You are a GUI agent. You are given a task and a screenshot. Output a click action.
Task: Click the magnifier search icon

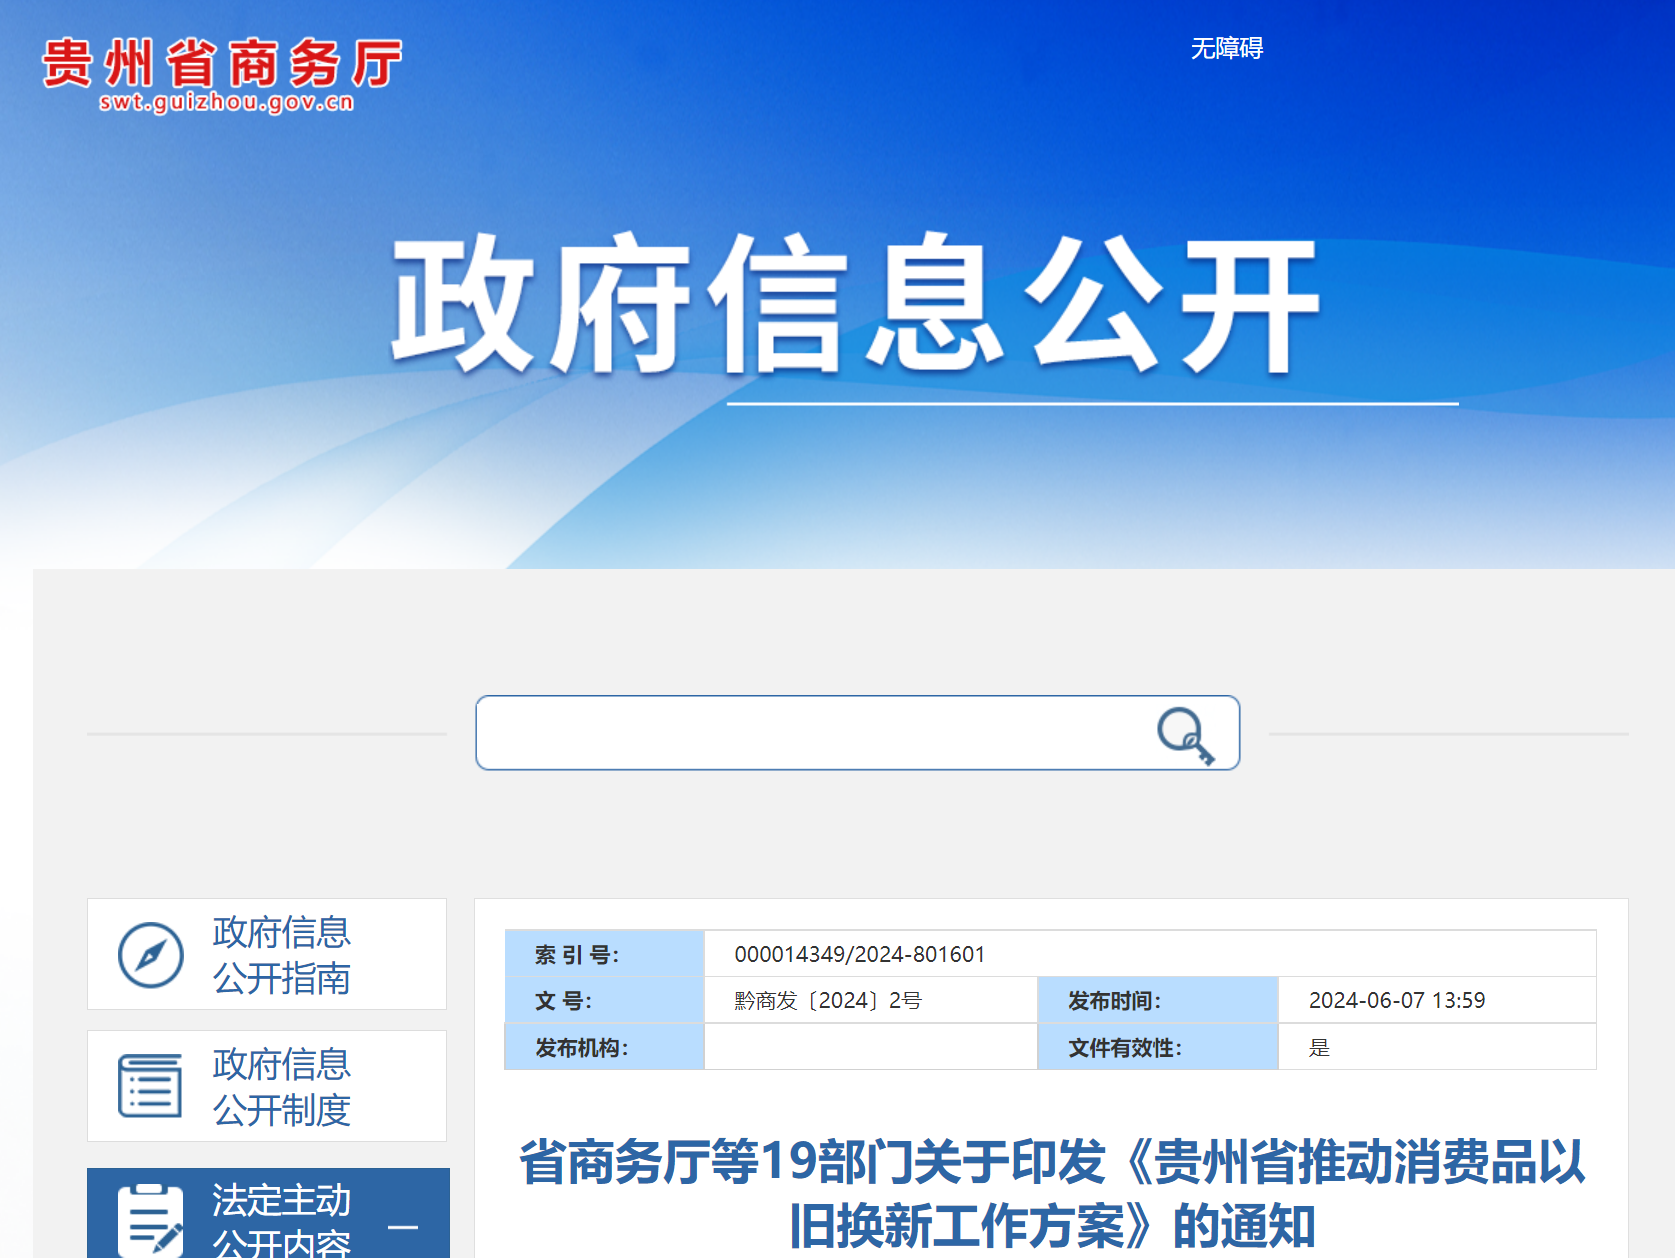(x=1185, y=735)
